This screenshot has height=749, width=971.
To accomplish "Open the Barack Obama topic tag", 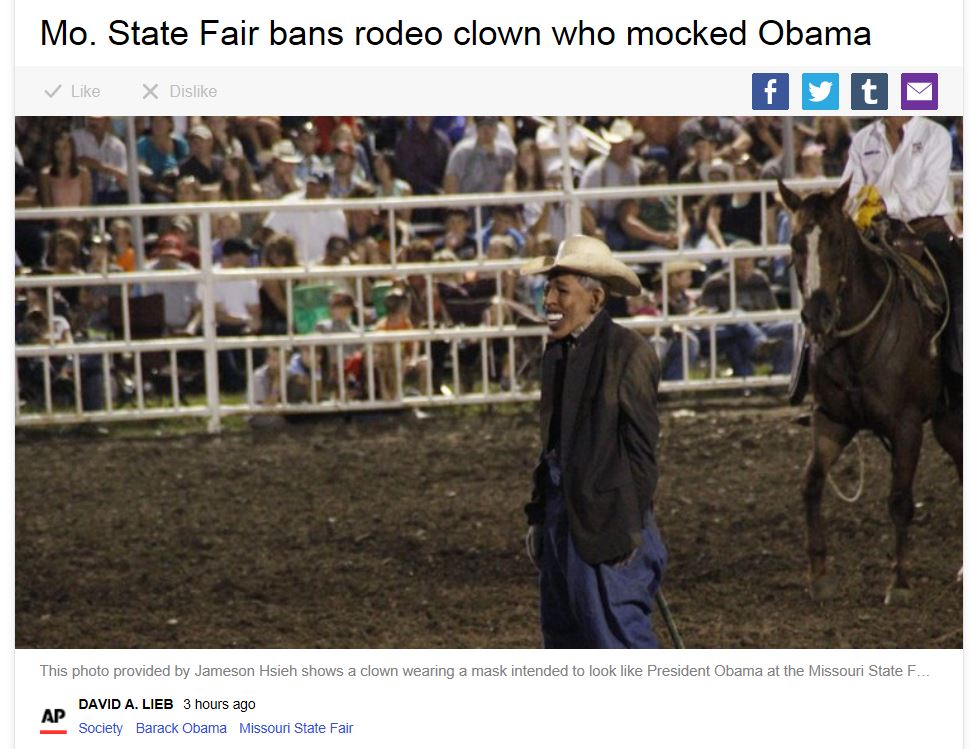I will (181, 728).
